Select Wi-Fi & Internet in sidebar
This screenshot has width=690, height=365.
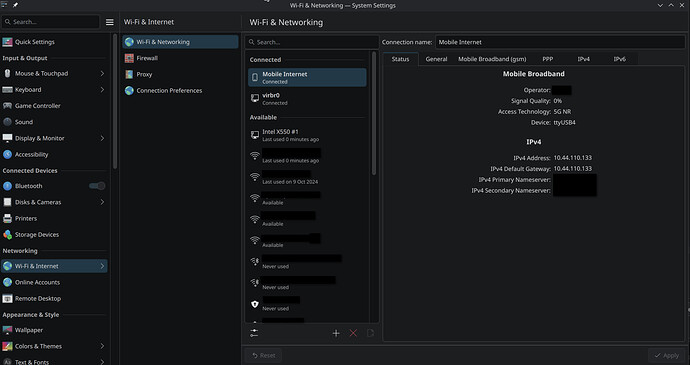tap(54, 266)
